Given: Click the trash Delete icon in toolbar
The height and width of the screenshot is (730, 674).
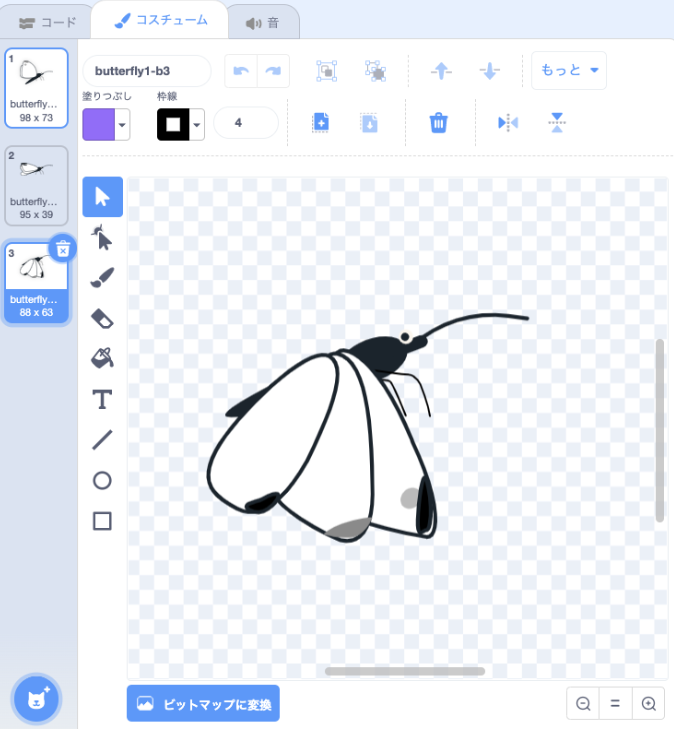Looking at the screenshot, I should [438, 123].
